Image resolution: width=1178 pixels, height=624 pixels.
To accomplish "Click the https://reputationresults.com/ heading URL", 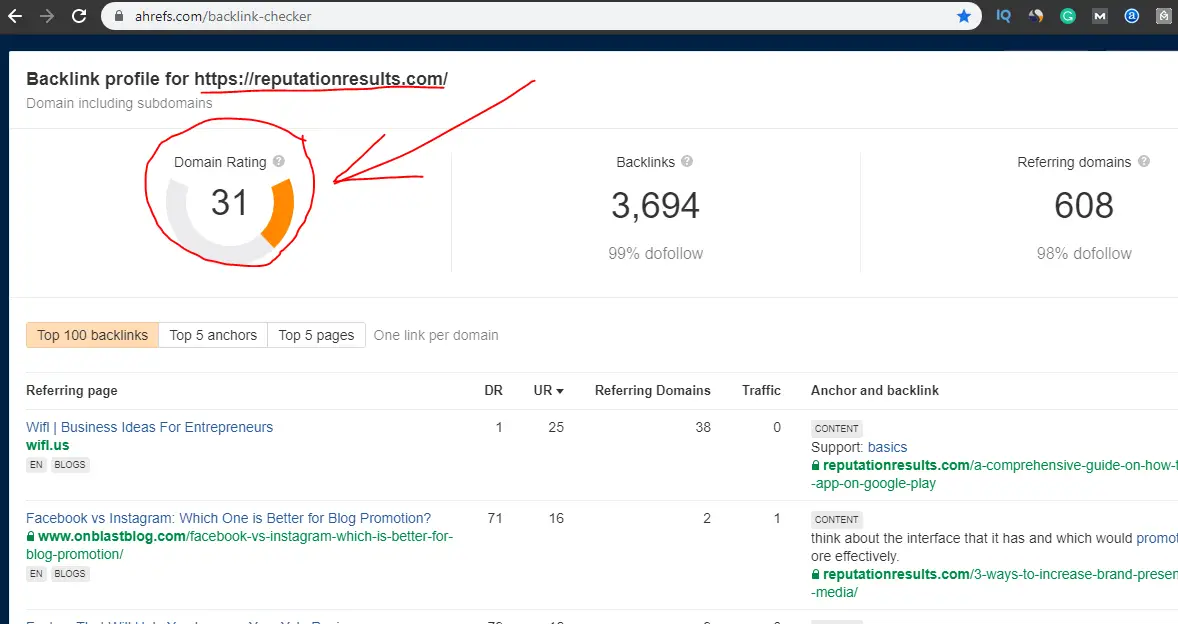I will pyautogui.click(x=321, y=79).
